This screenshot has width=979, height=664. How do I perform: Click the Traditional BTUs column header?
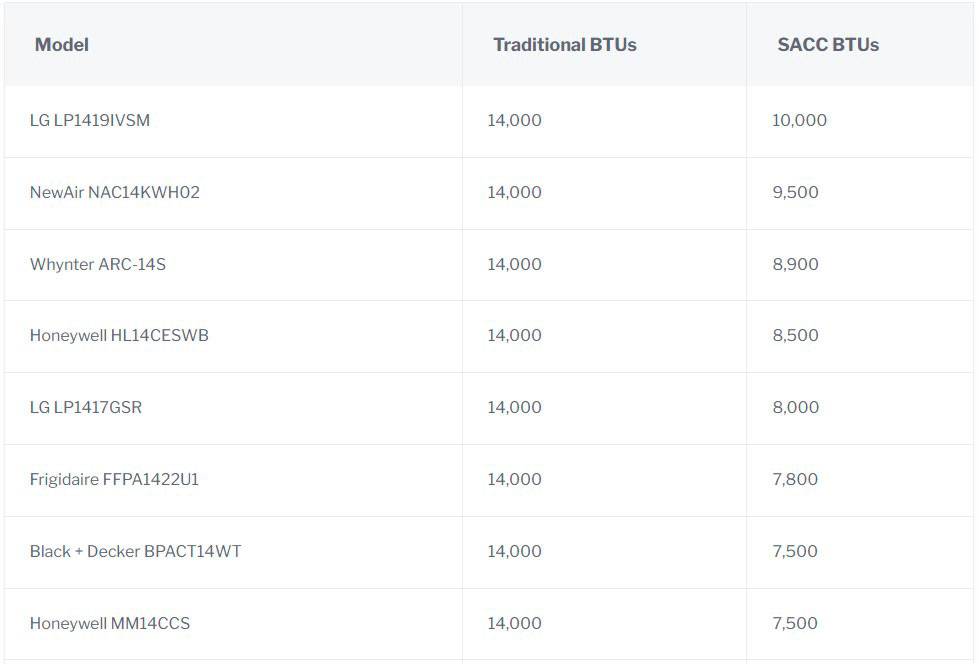click(x=564, y=45)
